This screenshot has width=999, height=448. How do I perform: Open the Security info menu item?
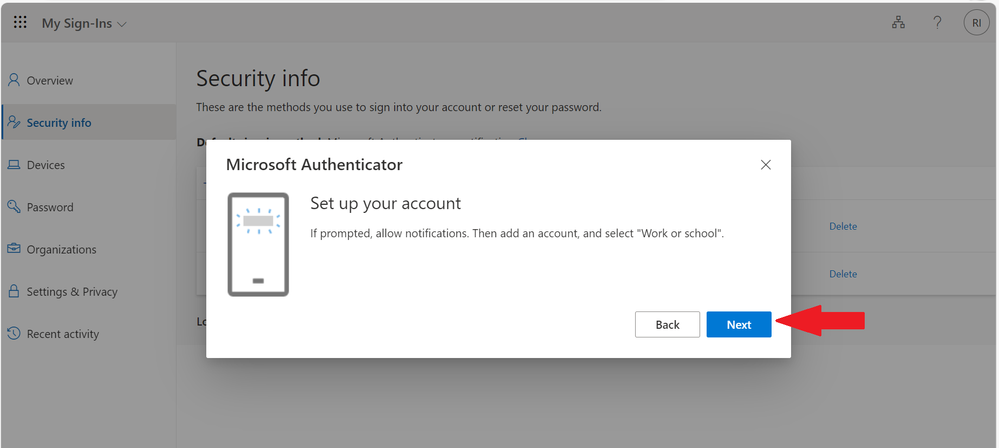point(59,123)
